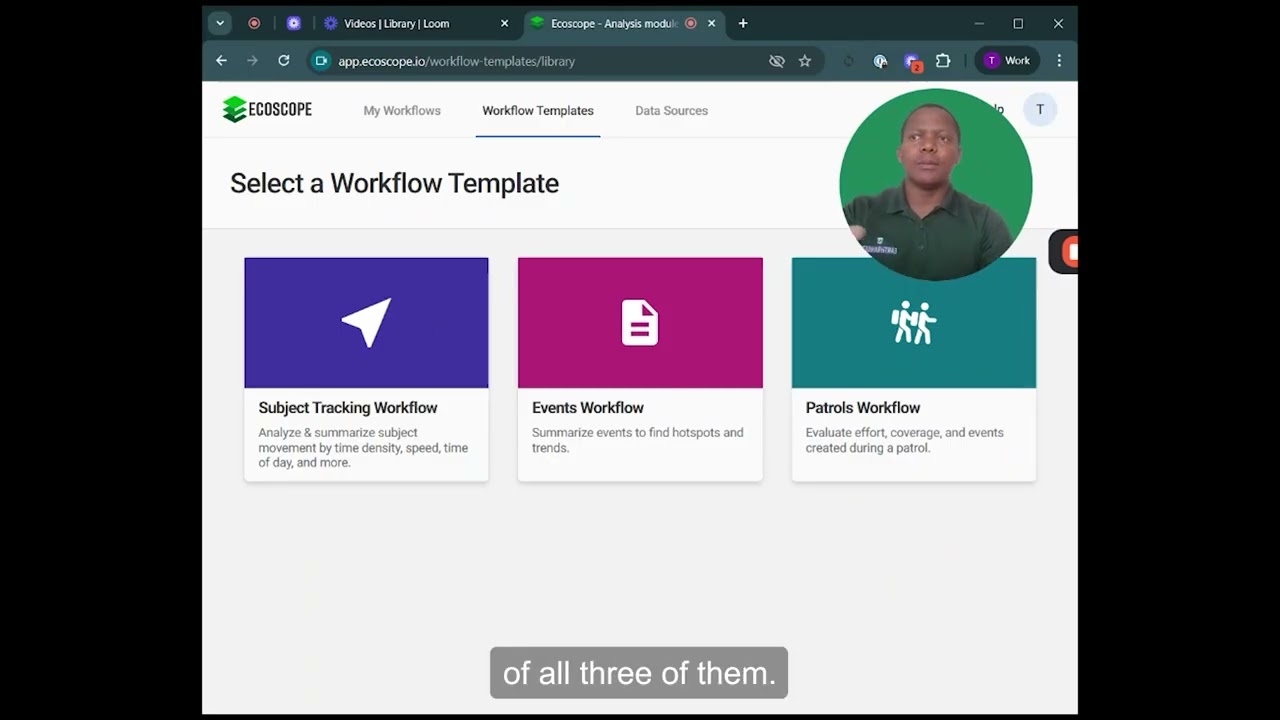1280x720 pixels.
Task: Click 'Analyze & summarize subject movement' description
Action: point(363,448)
